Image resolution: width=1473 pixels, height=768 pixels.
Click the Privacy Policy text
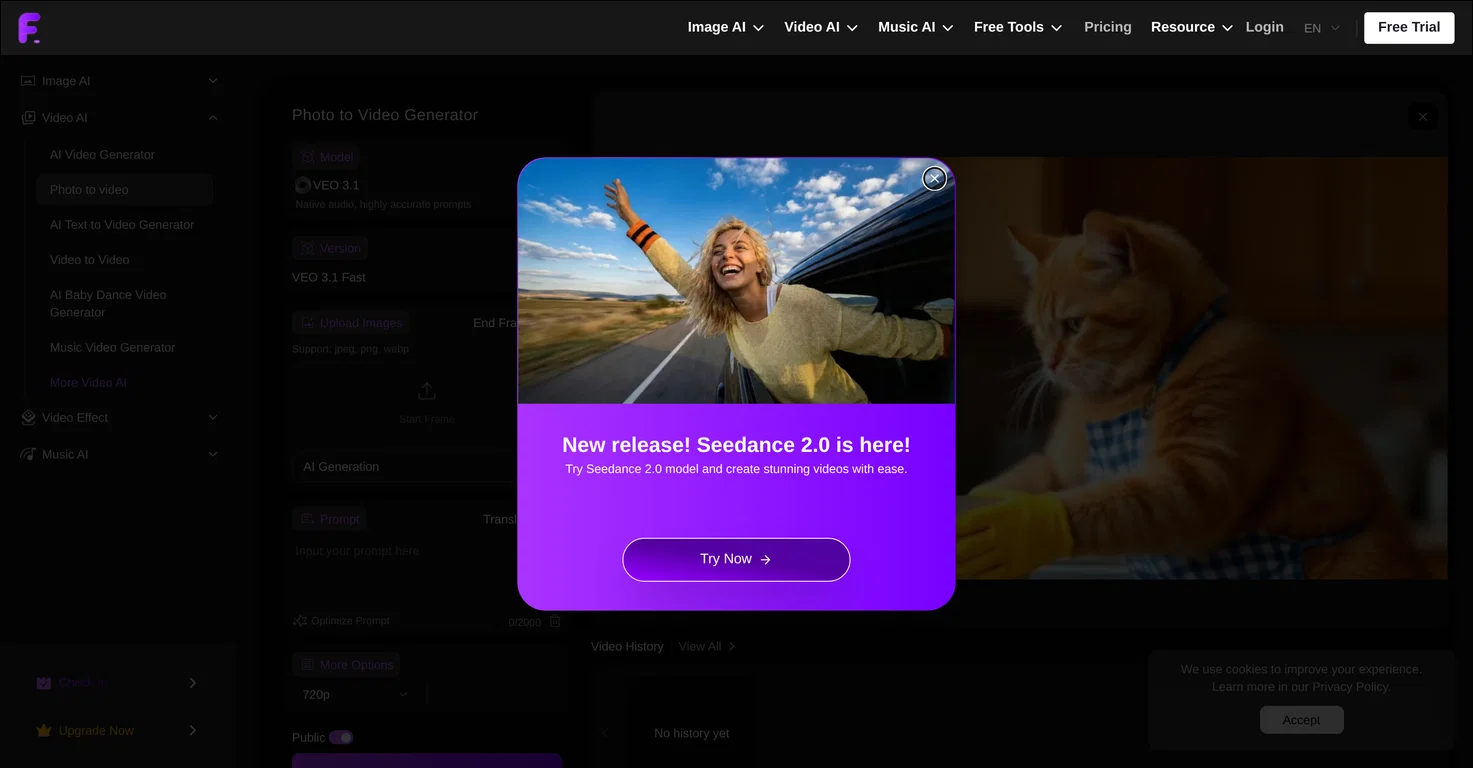(x=1351, y=687)
